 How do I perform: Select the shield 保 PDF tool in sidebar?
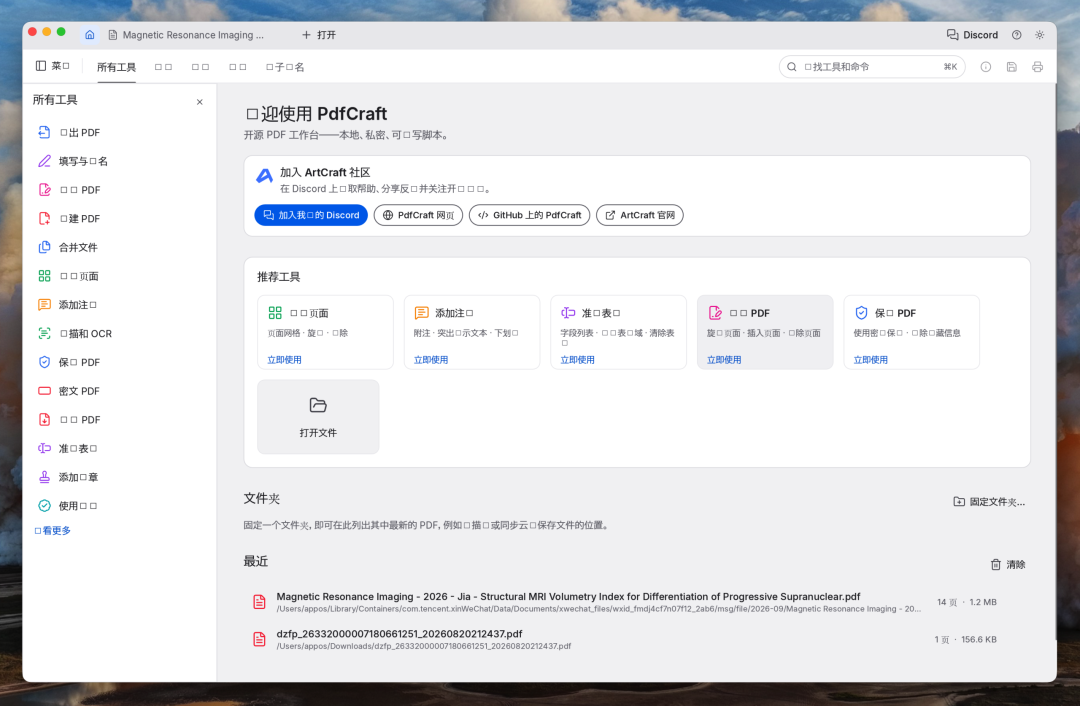point(121,362)
